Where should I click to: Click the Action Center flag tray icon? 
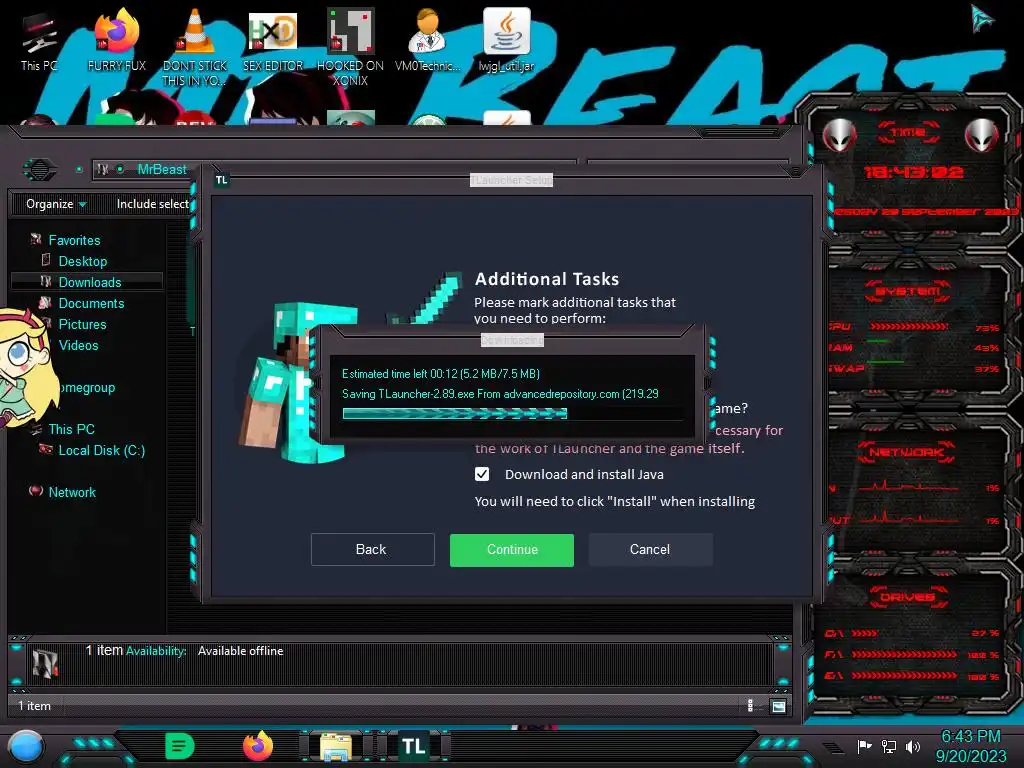(865, 746)
